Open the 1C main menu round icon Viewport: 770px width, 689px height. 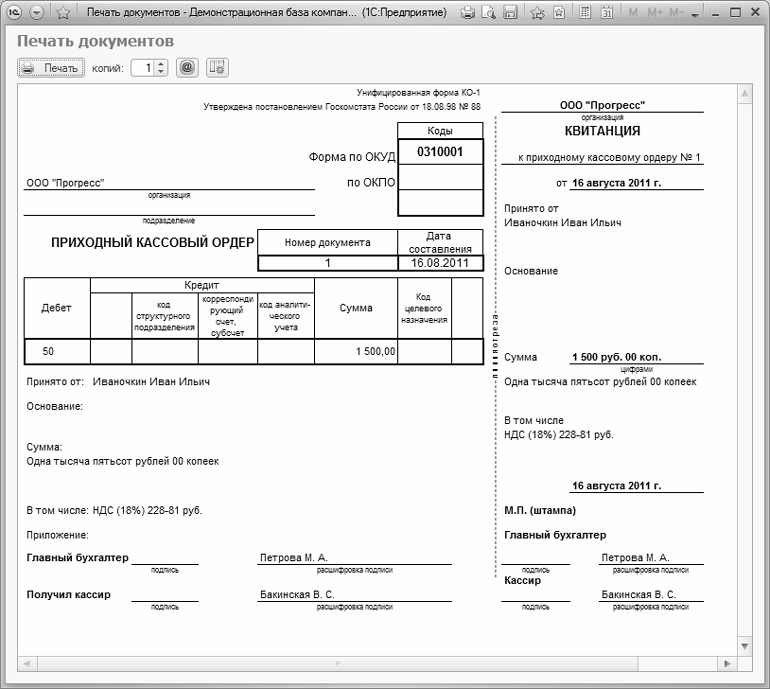pos(14,14)
